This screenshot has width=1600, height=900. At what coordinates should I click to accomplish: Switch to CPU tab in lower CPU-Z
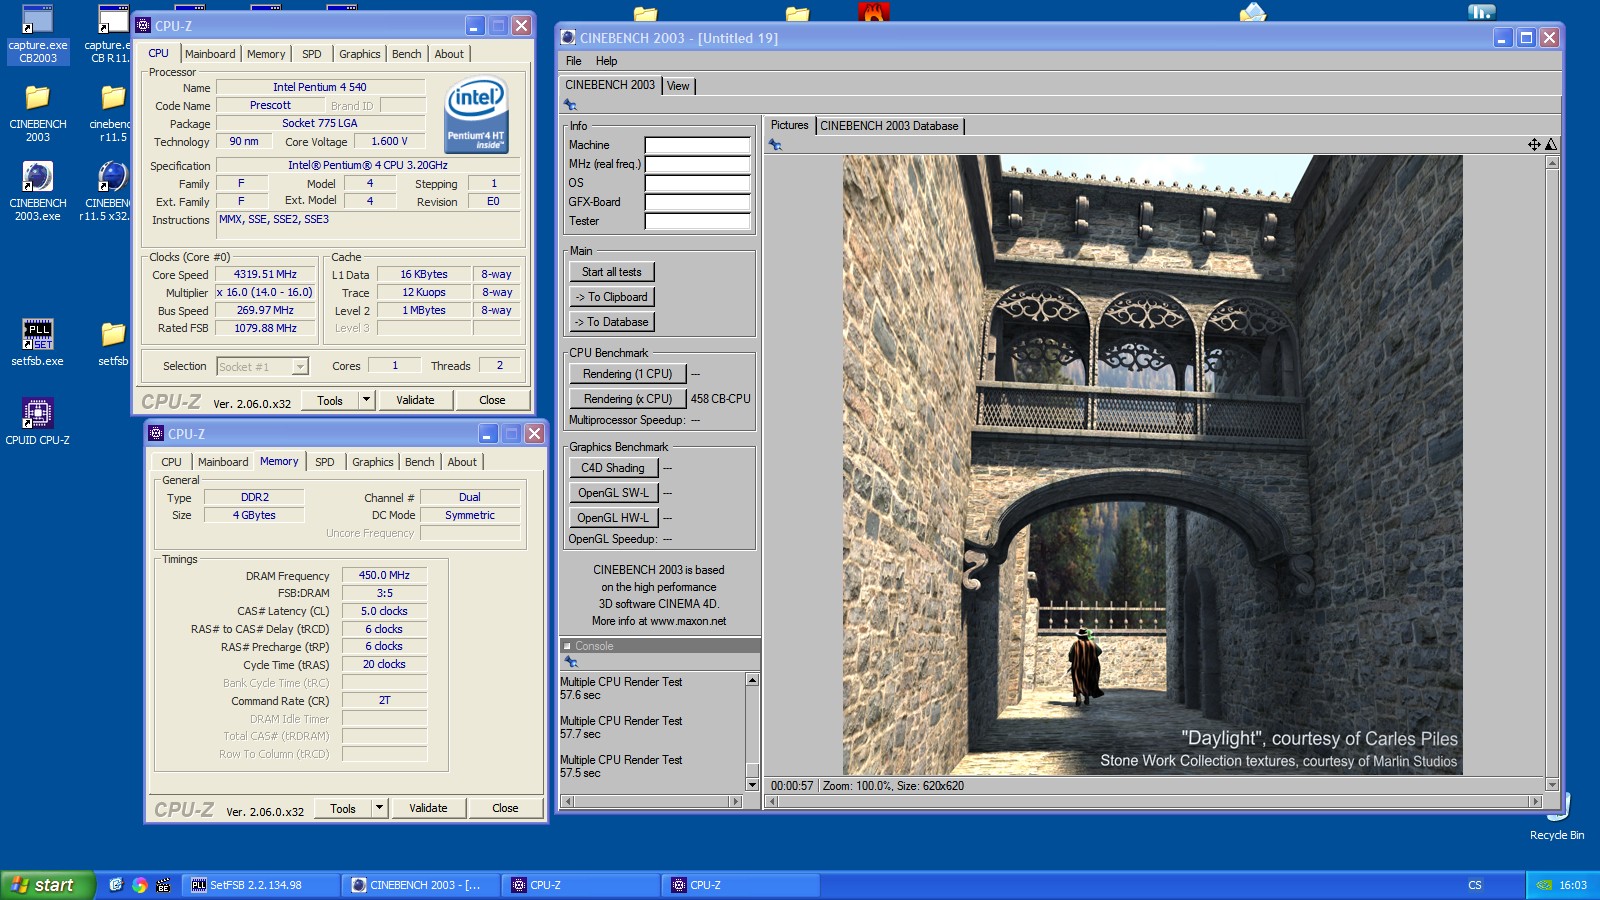tap(171, 462)
